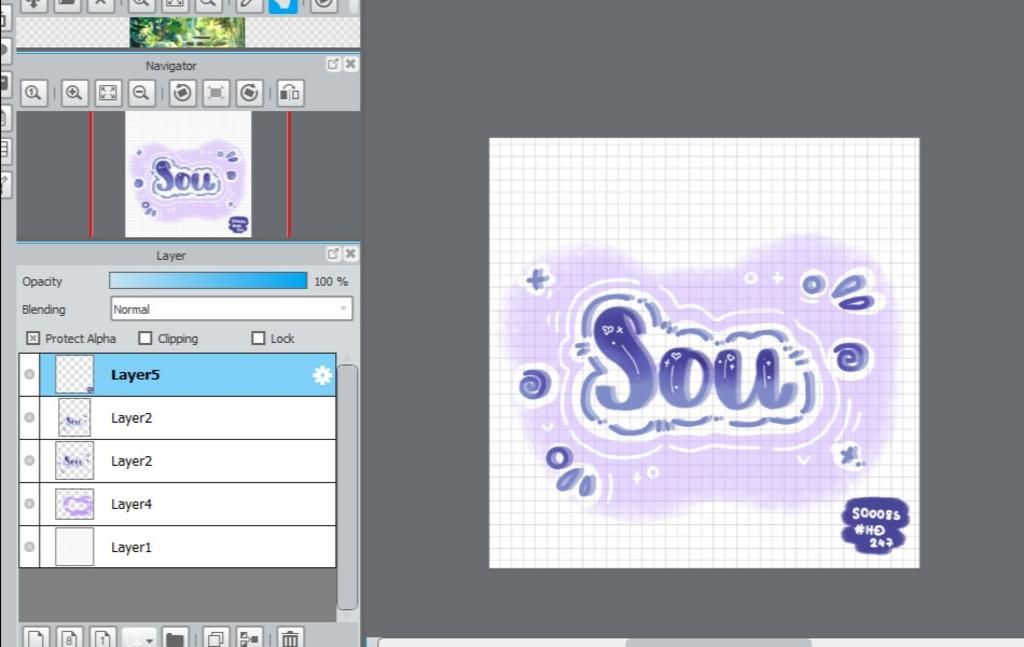This screenshot has width=1024, height=647.
Task: Toggle visibility of Layer4
Action: coord(29,504)
